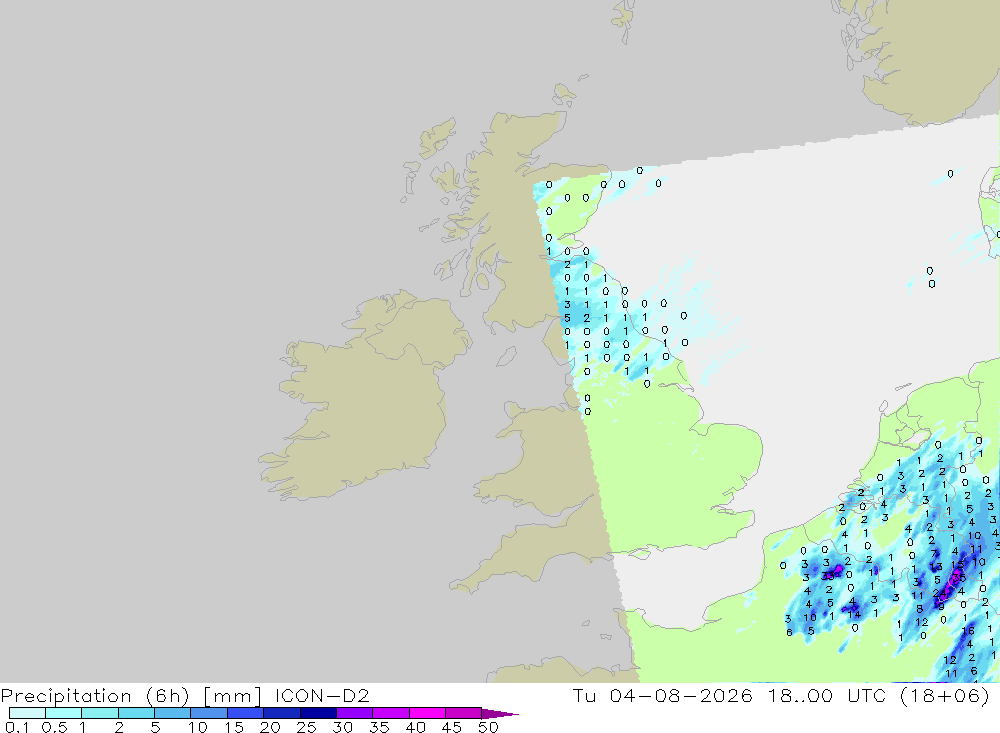Click the 'ICON-D2' model name label

(x=322, y=695)
